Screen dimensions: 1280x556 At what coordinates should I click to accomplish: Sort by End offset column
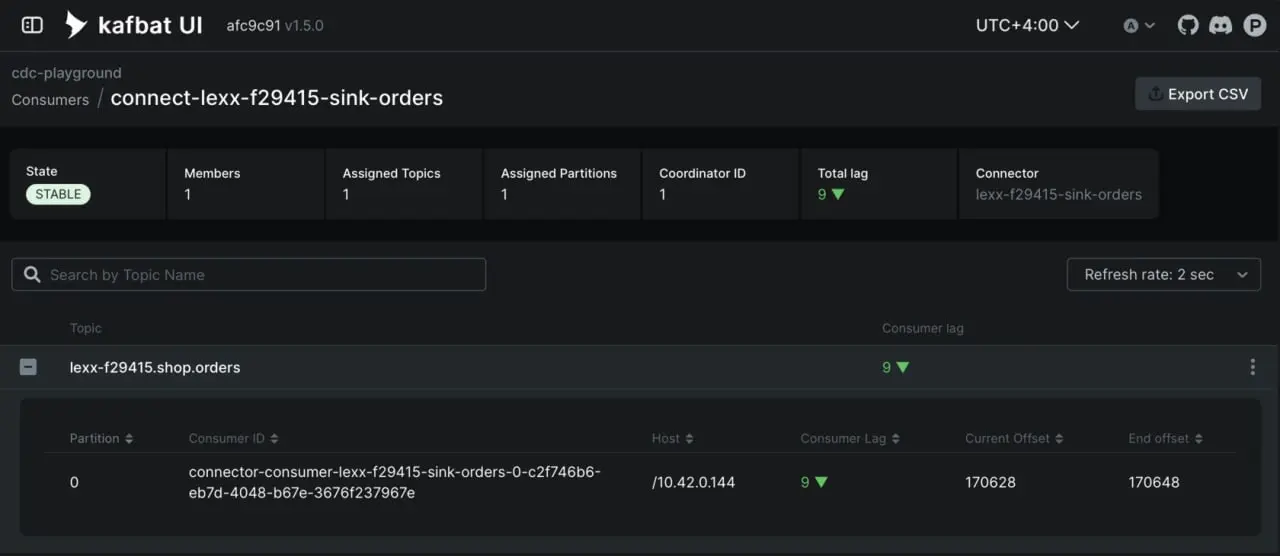point(1165,438)
